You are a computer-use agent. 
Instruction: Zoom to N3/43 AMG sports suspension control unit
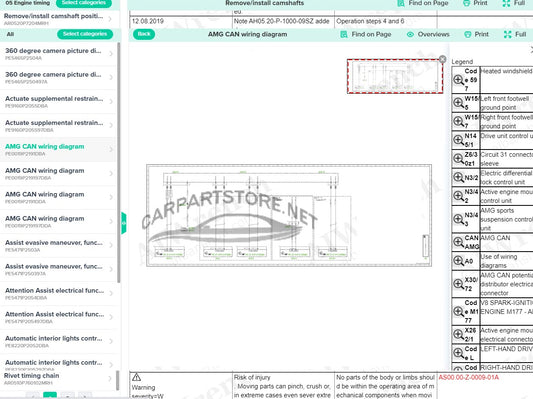click(458, 219)
